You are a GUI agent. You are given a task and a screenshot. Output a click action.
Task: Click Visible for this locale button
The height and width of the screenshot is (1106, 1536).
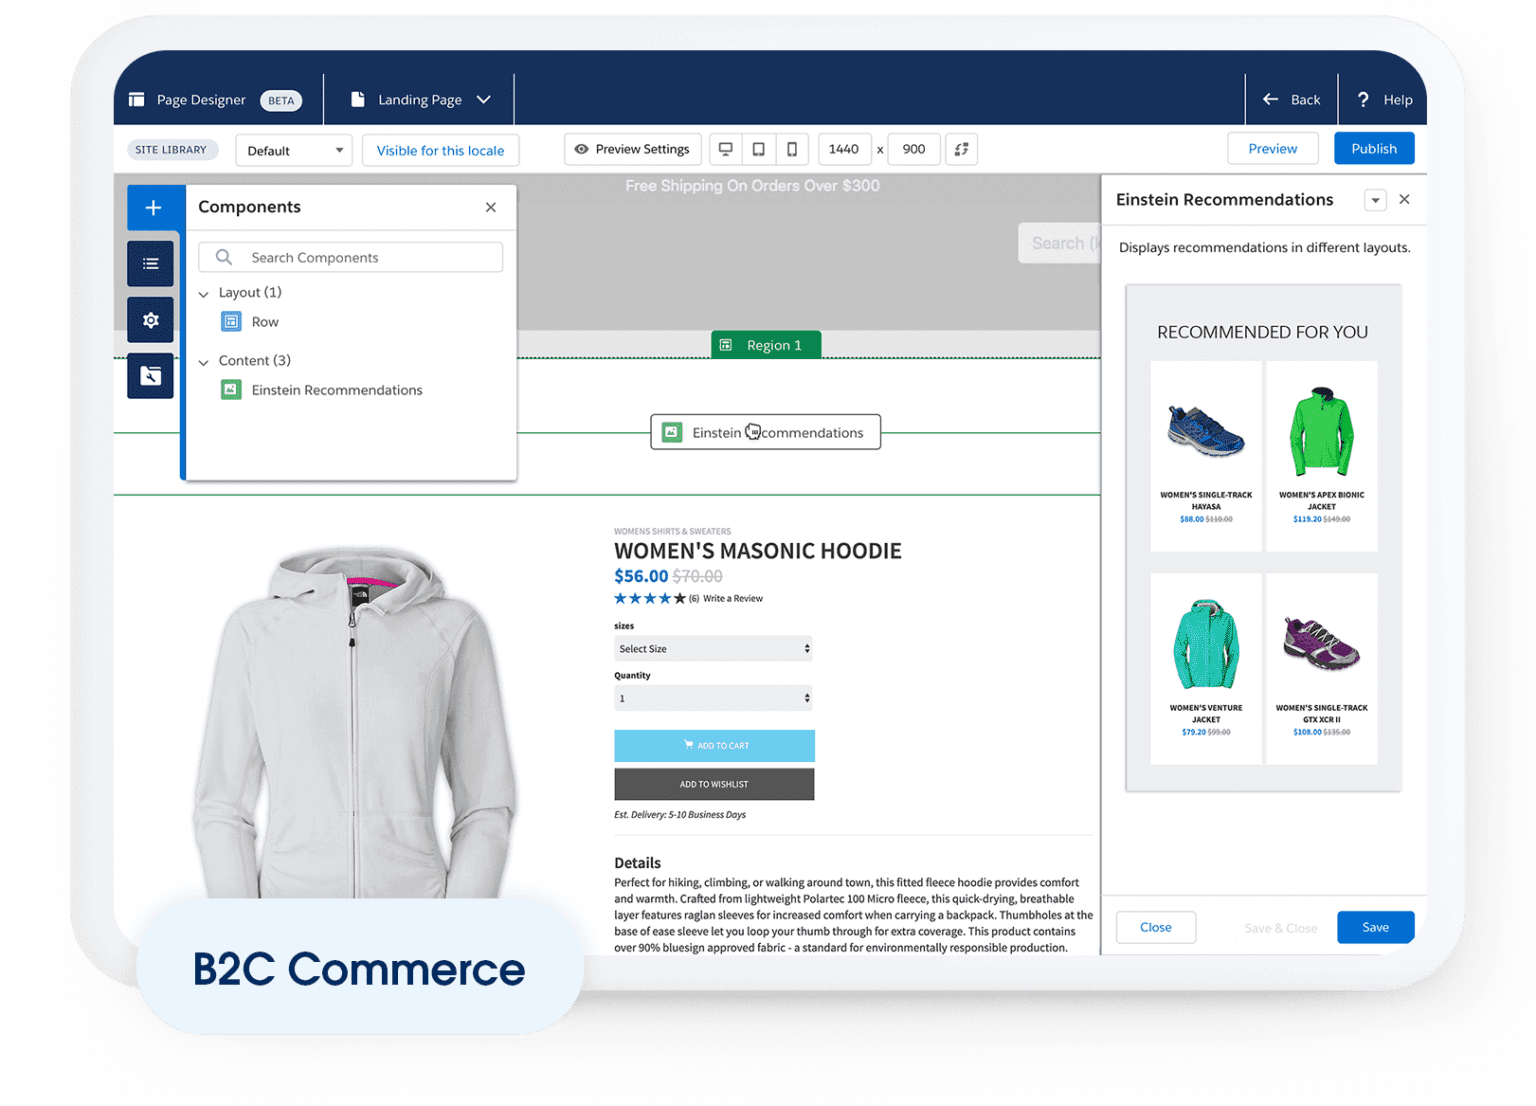click(440, 150)
